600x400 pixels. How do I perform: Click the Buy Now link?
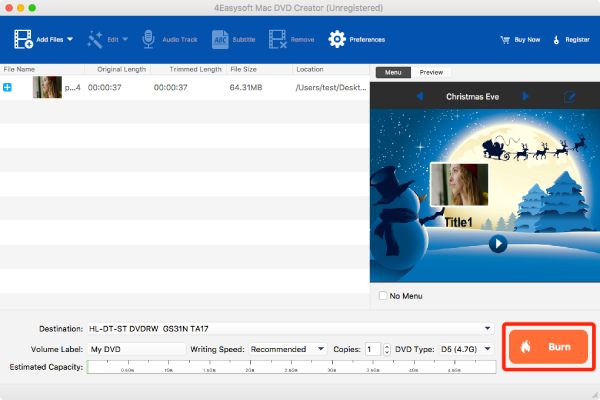527,39
